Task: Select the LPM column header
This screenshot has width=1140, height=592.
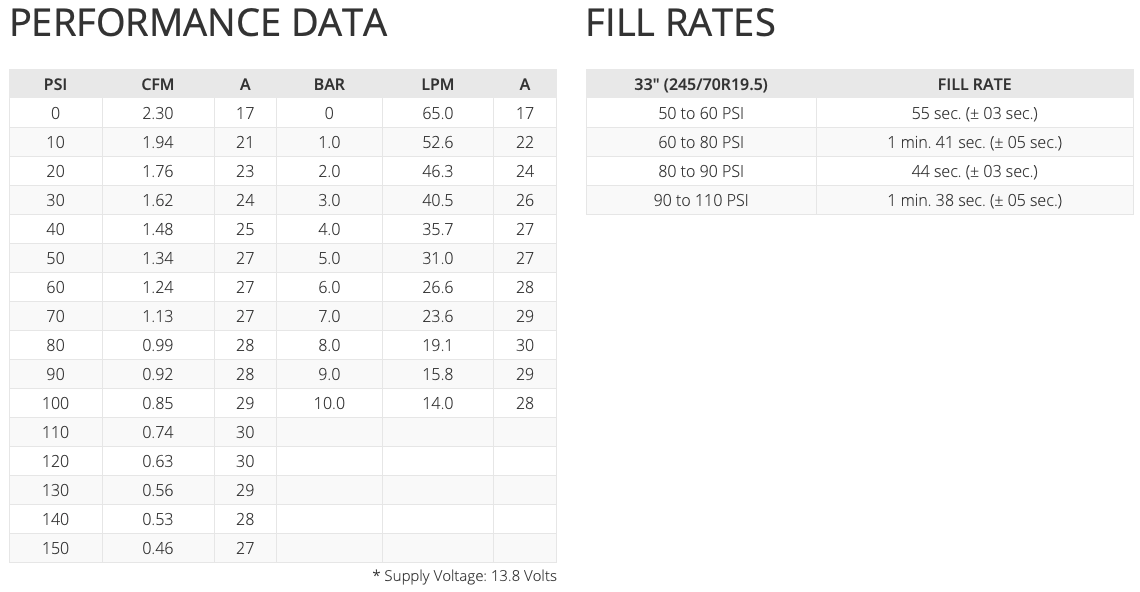Action: pyautogui.click(x=437, y=85)
